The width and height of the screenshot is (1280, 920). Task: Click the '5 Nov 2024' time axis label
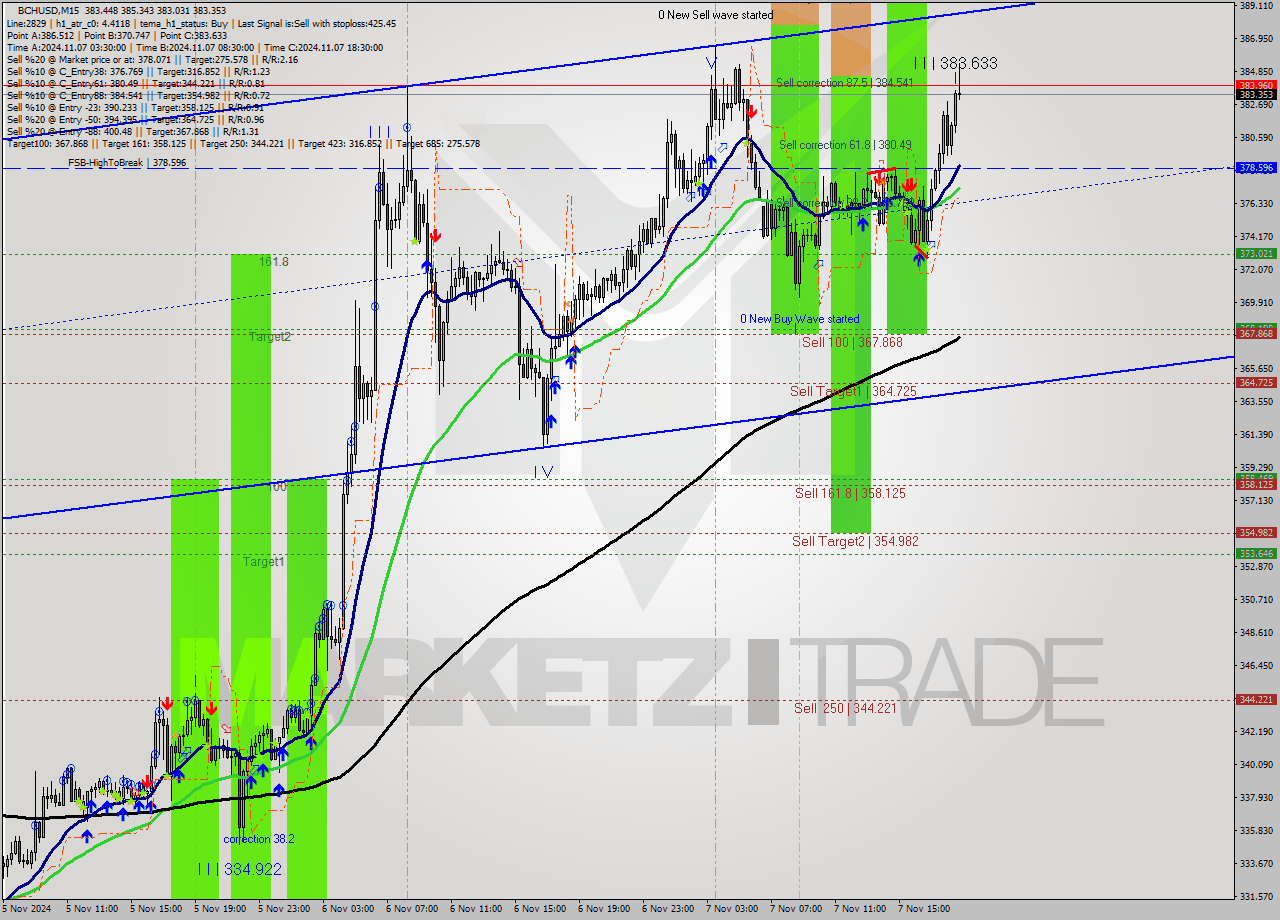tap(25, 910)
